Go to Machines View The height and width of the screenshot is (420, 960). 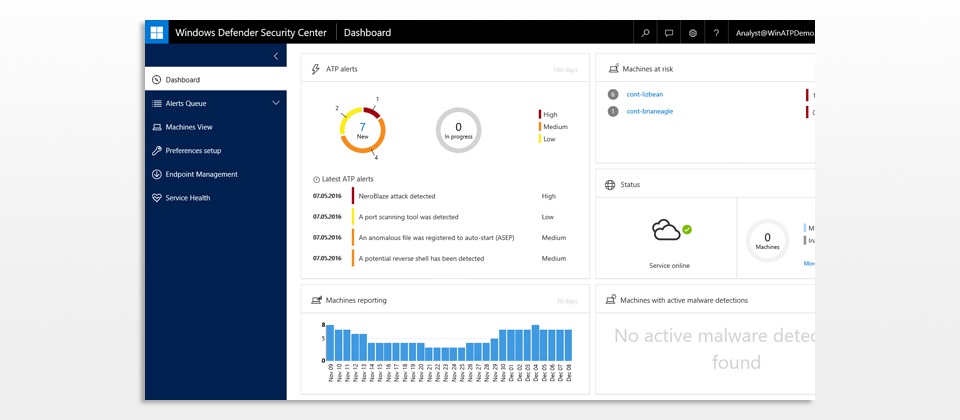coord(188,127)
